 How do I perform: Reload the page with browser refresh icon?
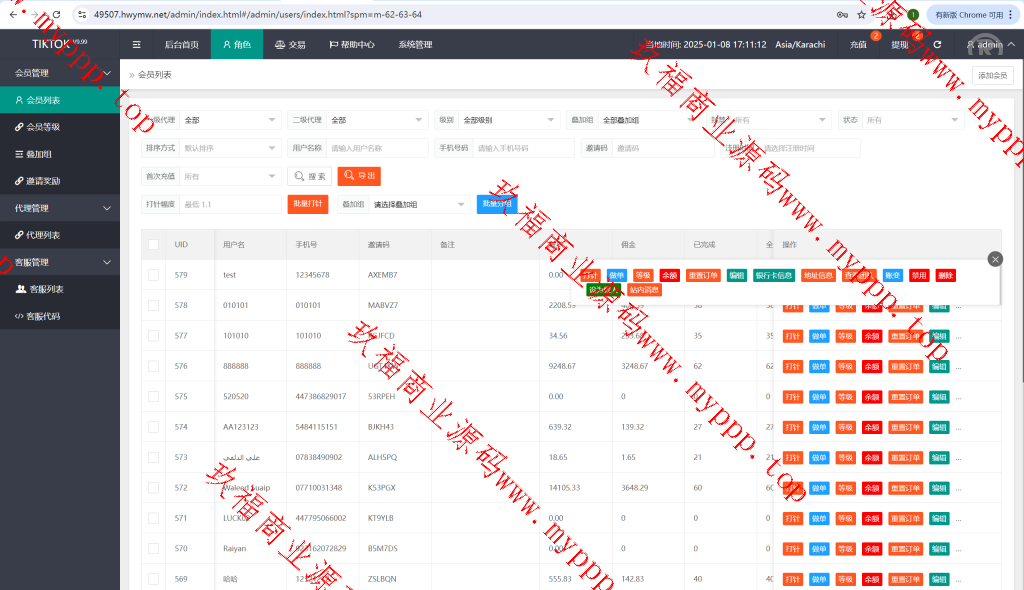coord(55,15)
